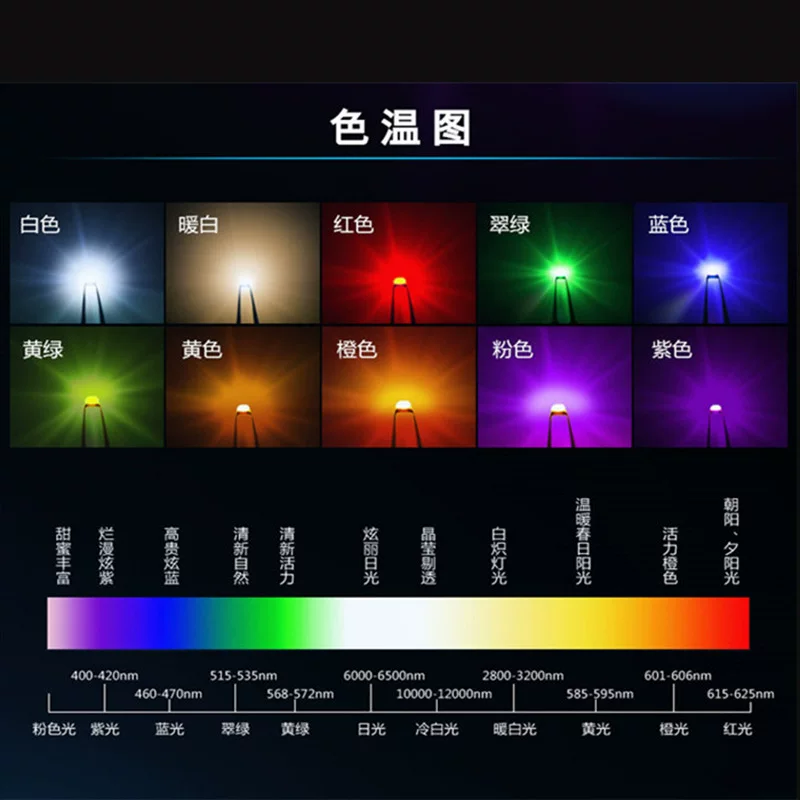
Task: Click the 色温图 title heading
Action: (401, 128)
